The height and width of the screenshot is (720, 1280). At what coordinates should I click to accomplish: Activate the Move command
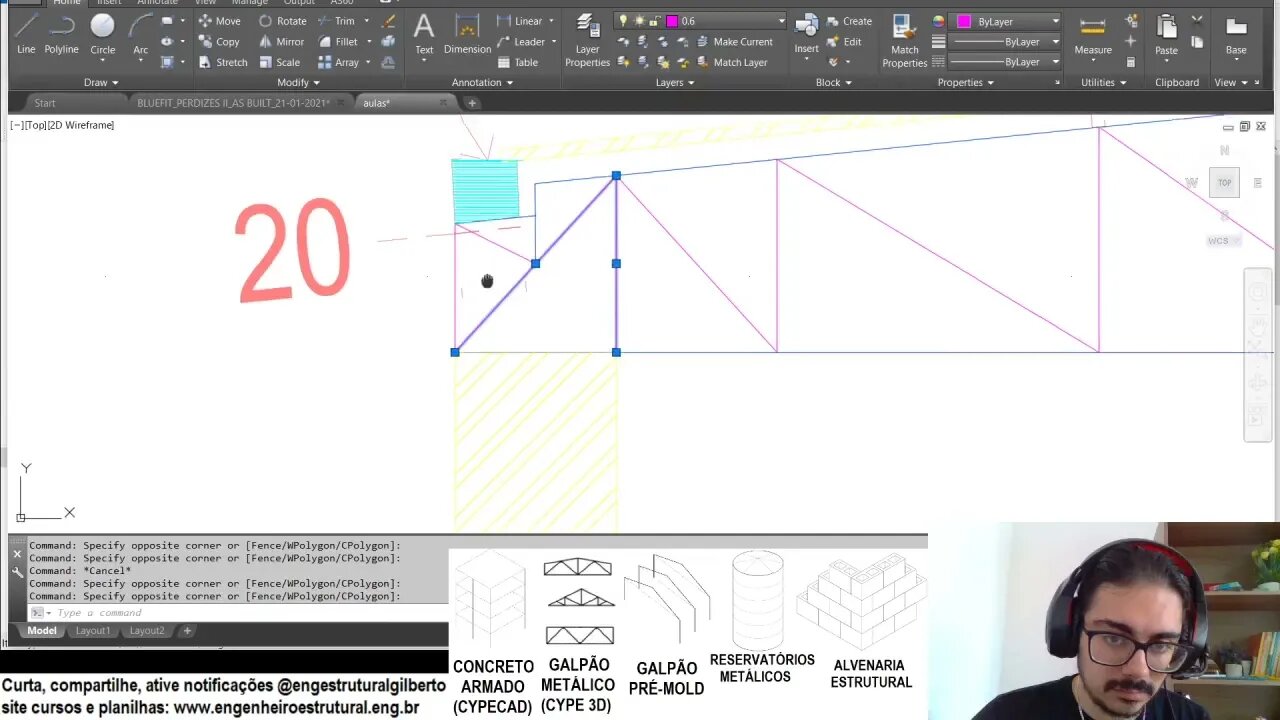click(219, 21)
